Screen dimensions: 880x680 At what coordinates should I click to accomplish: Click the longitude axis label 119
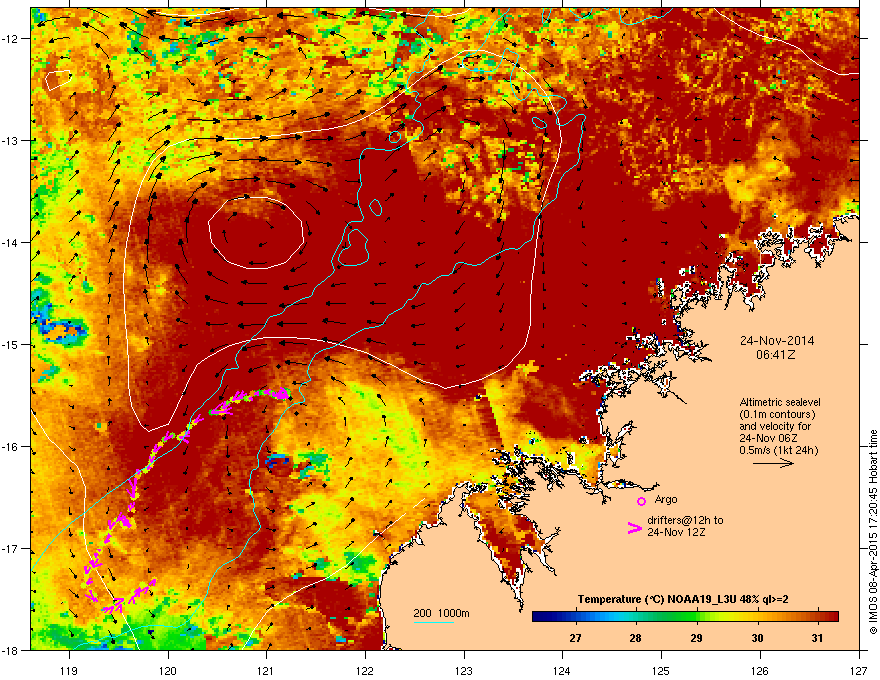point(69,670)
